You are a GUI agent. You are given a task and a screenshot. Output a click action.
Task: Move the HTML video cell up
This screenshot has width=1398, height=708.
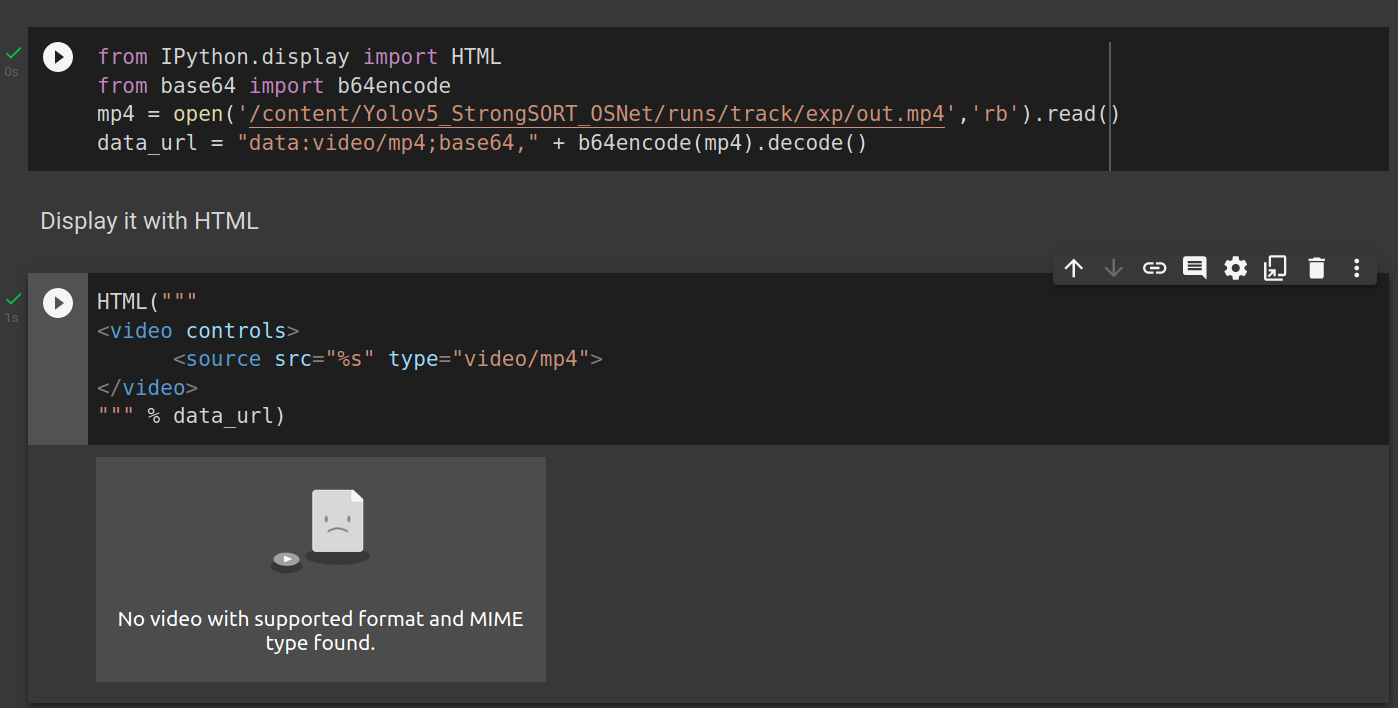pos(1074,268)
